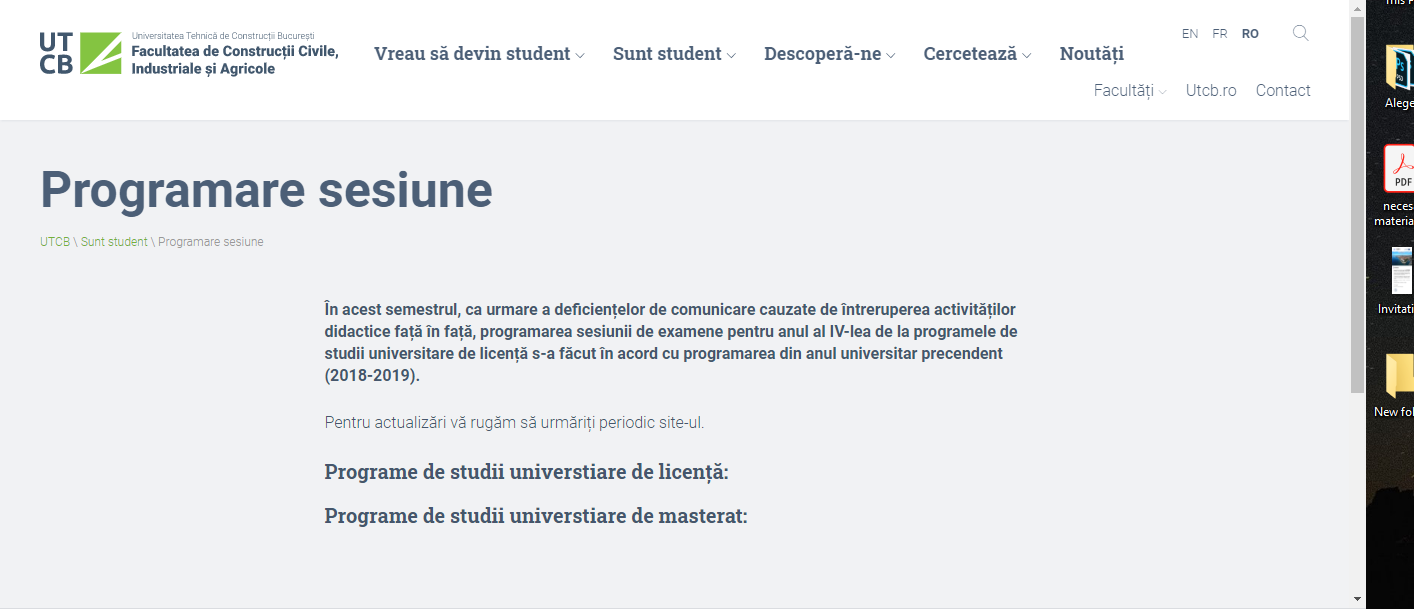Viewport: 1414px width, 609px height.
Task: Expand the Cercetează menu
Action: pyautogui.click(x=977, y=54)
